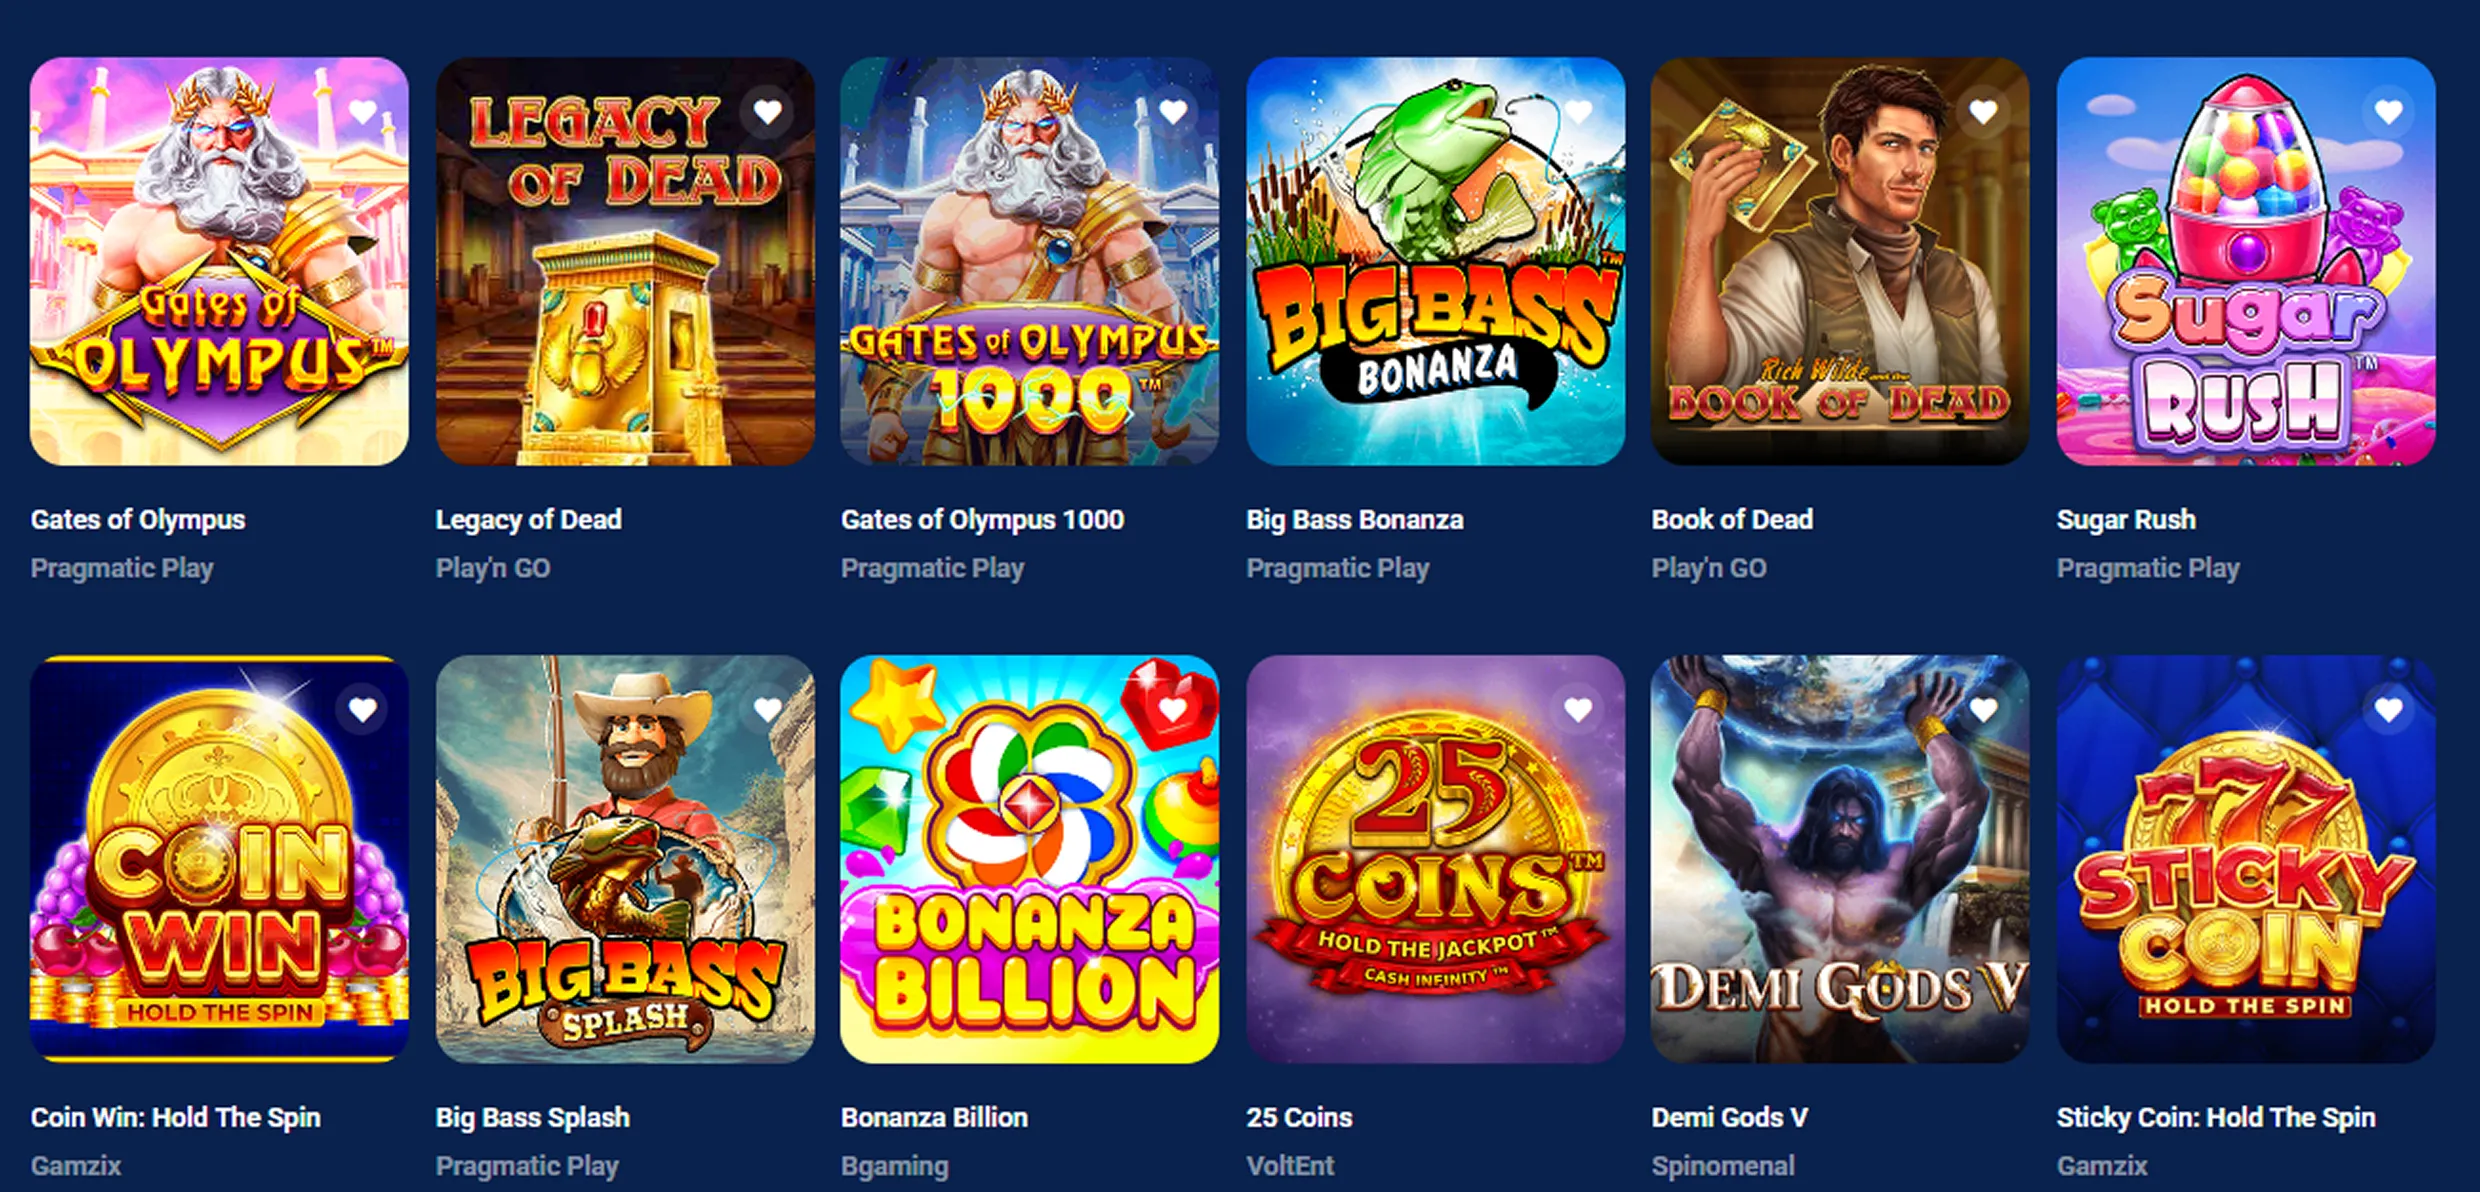
Task: Favorite Gates of Olympus with heart icon
Action: 362,112
